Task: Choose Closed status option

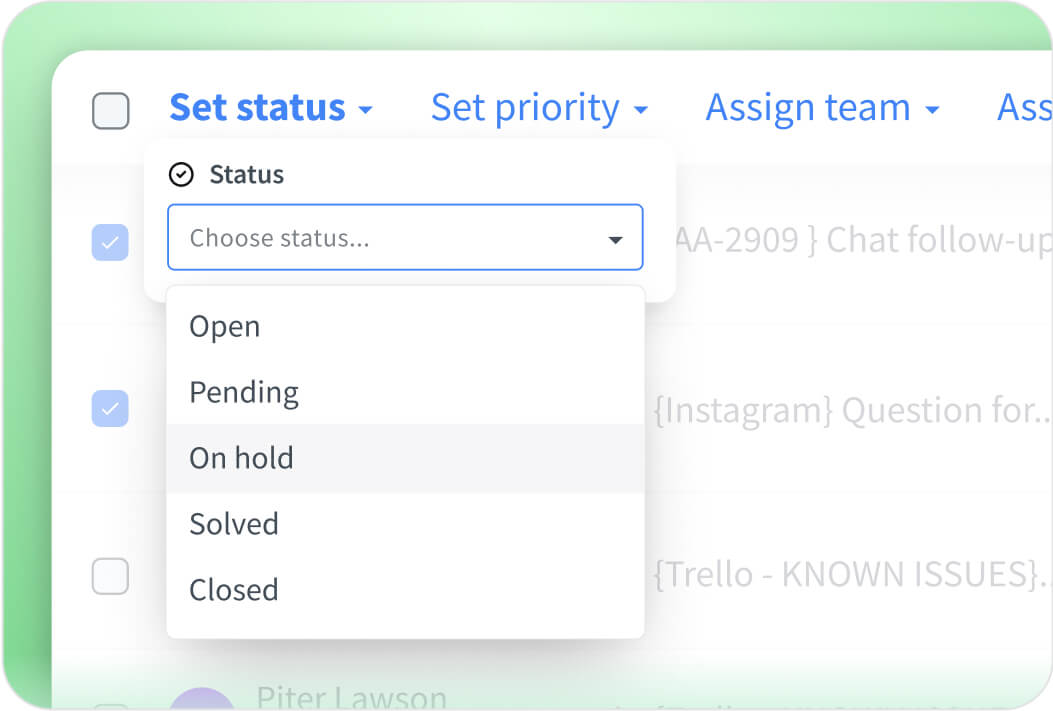Action: [x=233, y=590]
